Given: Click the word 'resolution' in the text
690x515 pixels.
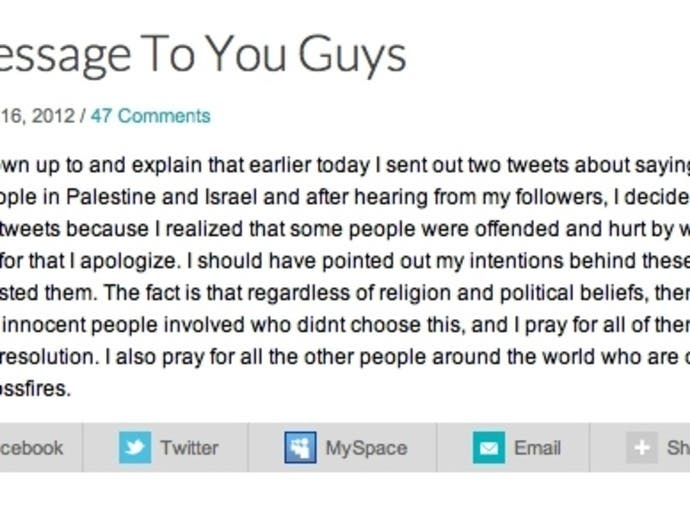Looking at the screenshot, I should (x=47, y=357).
